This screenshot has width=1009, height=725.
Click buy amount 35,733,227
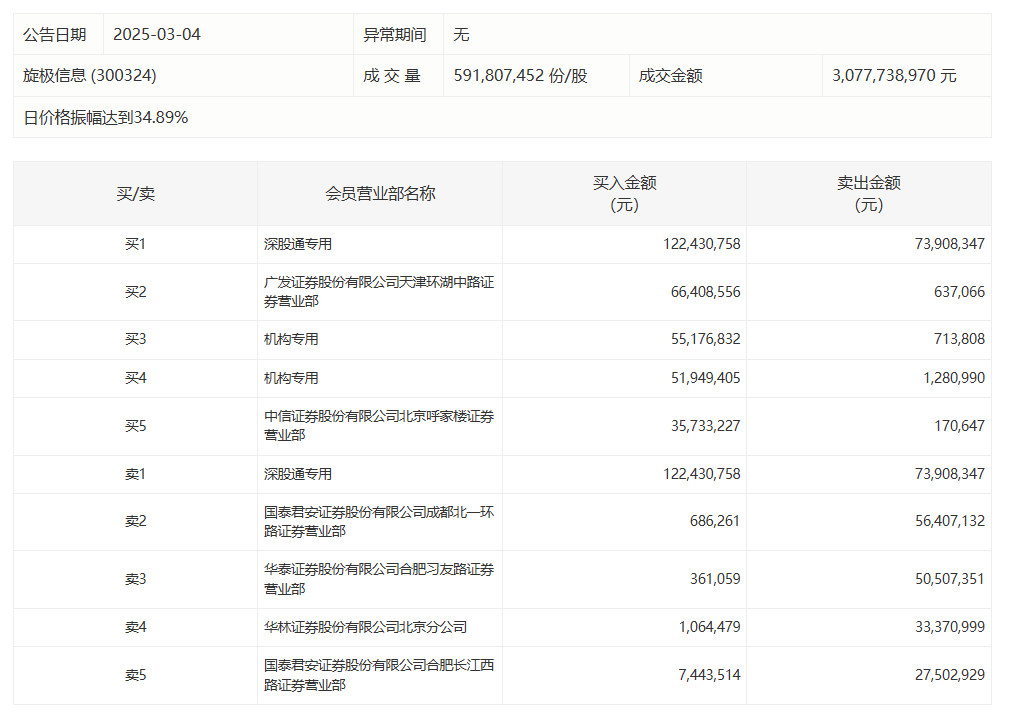click(x=706, y=426)
